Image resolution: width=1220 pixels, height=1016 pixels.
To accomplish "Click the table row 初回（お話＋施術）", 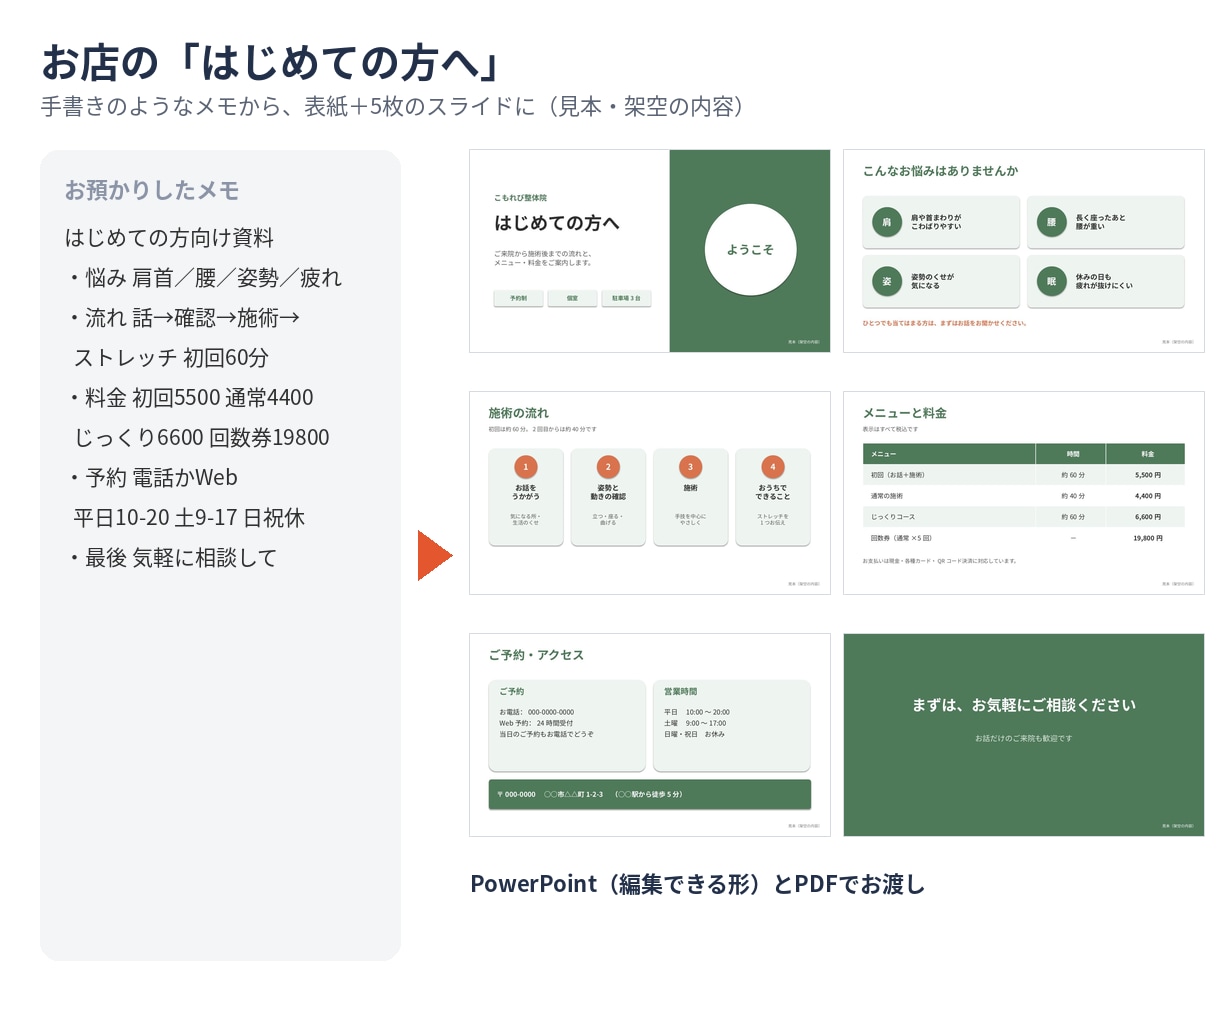I will (1024, 475).
